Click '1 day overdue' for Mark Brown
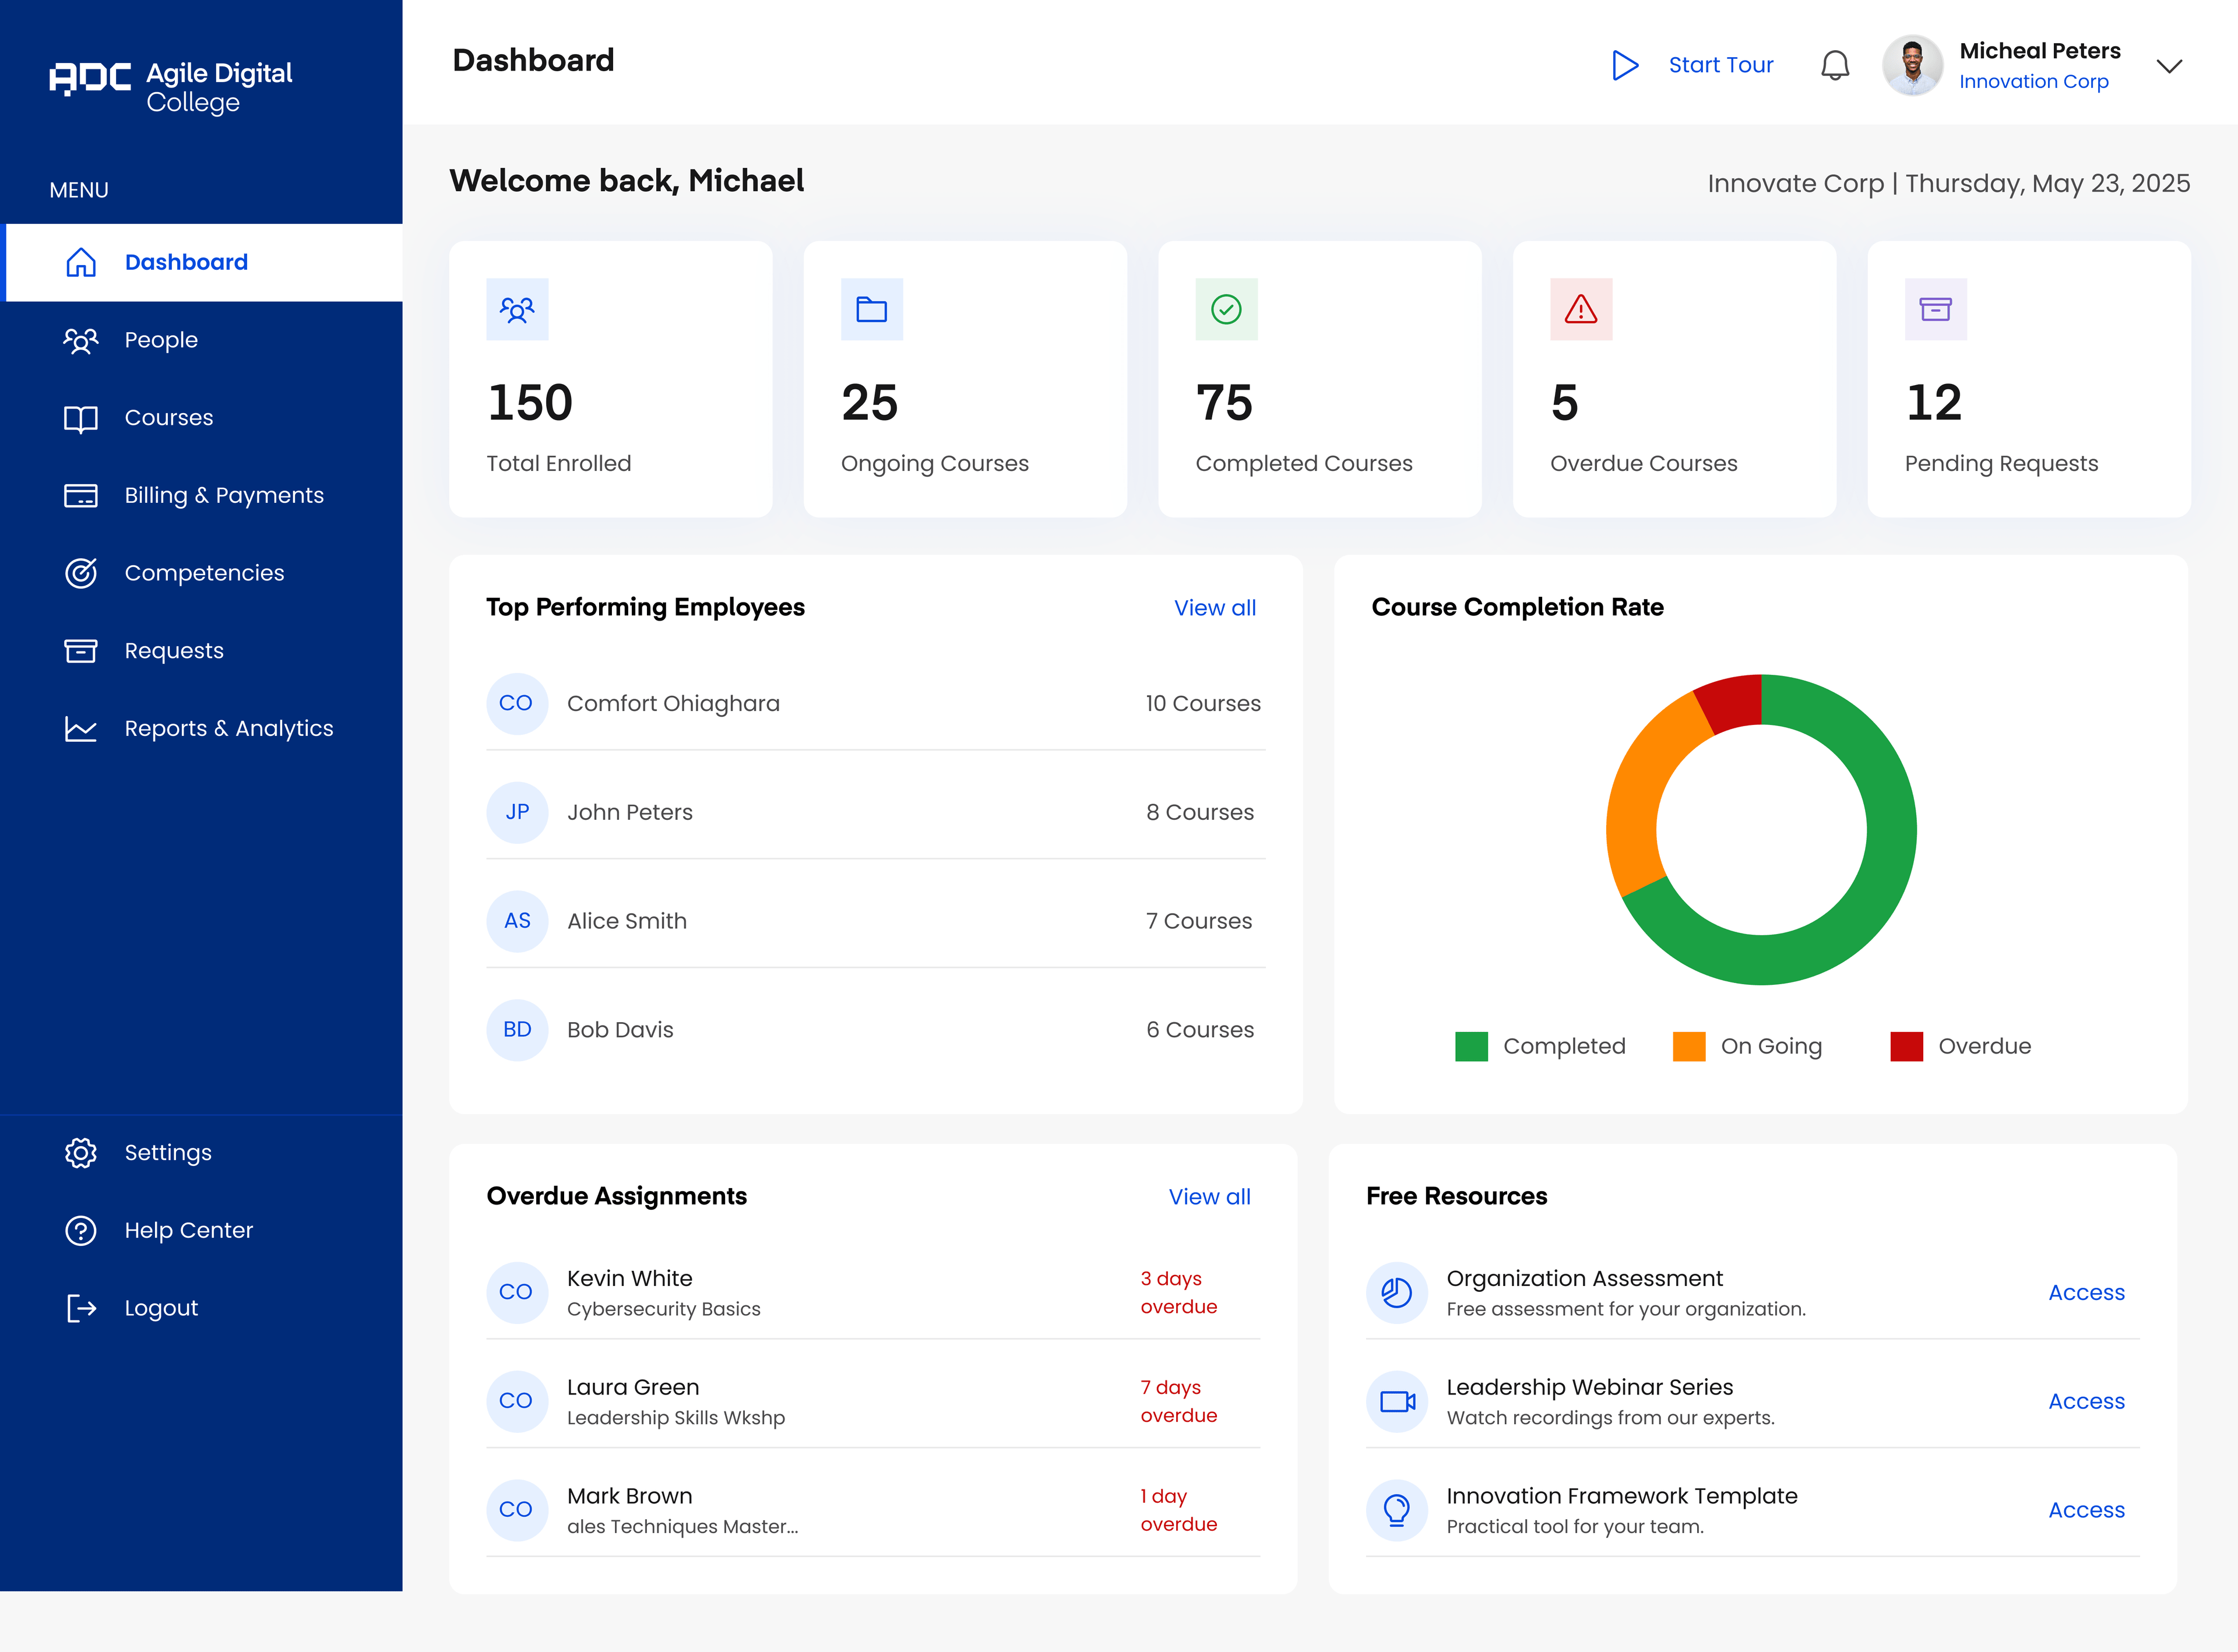Viewport: 2238px width, 1652px height. (x=1179, y=1510)
